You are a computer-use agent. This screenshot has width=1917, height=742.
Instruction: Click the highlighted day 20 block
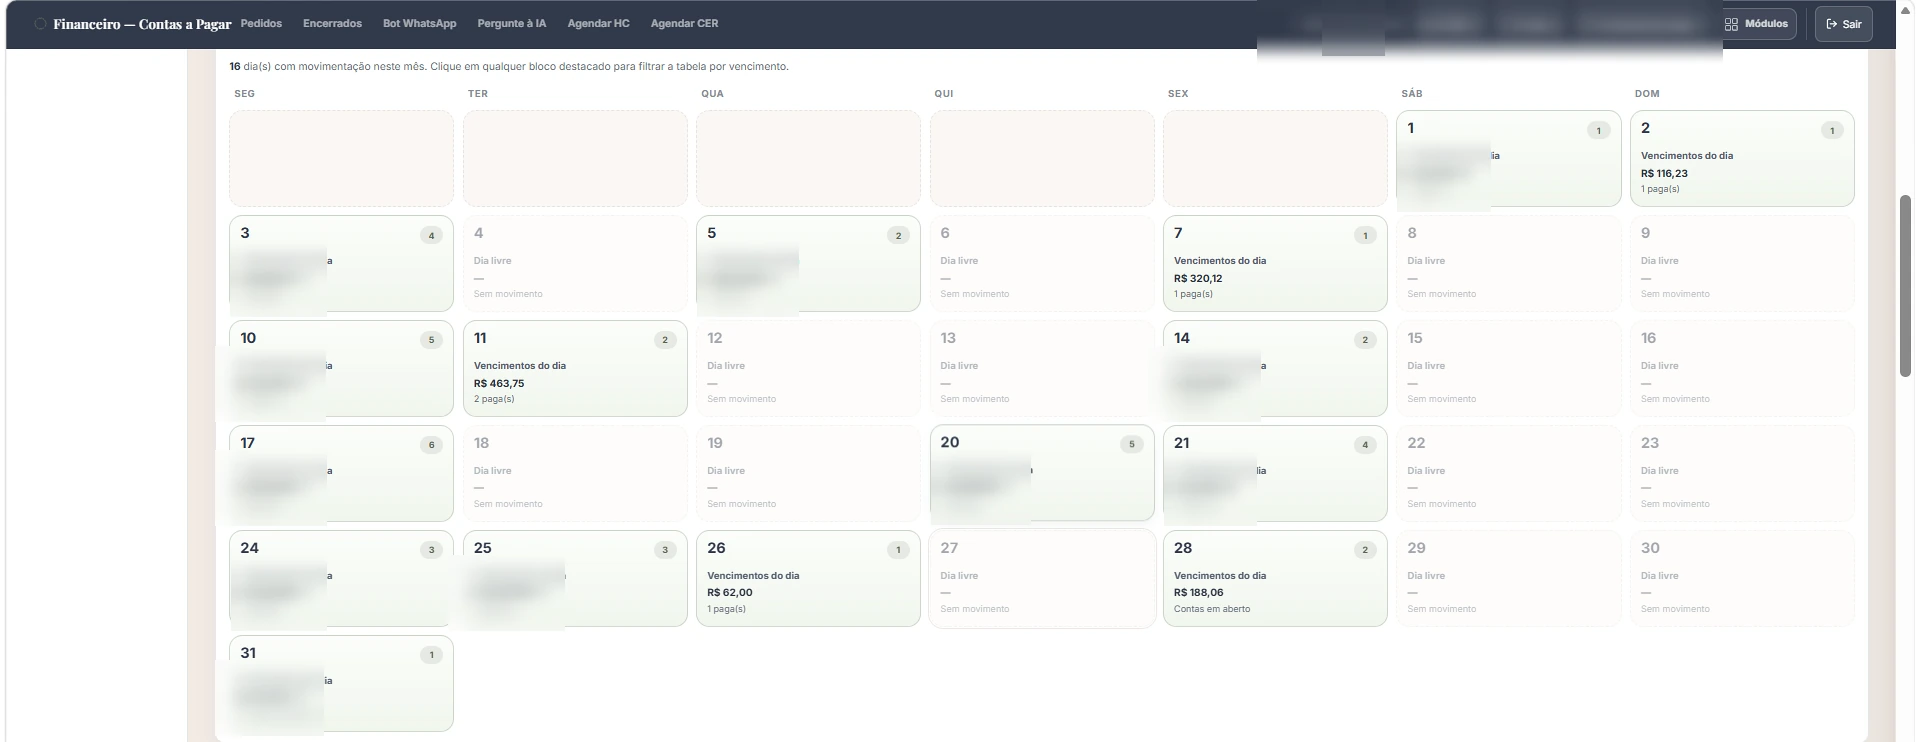pyautogui.click(x=1042, y=473)
